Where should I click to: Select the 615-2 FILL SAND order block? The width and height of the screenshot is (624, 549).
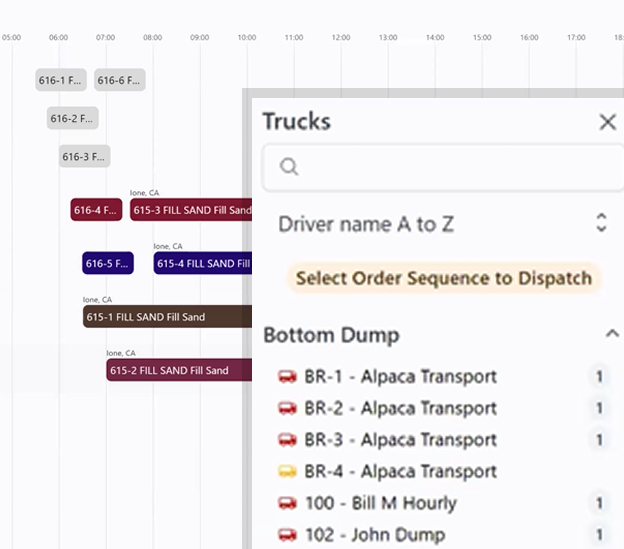point(179,370)
